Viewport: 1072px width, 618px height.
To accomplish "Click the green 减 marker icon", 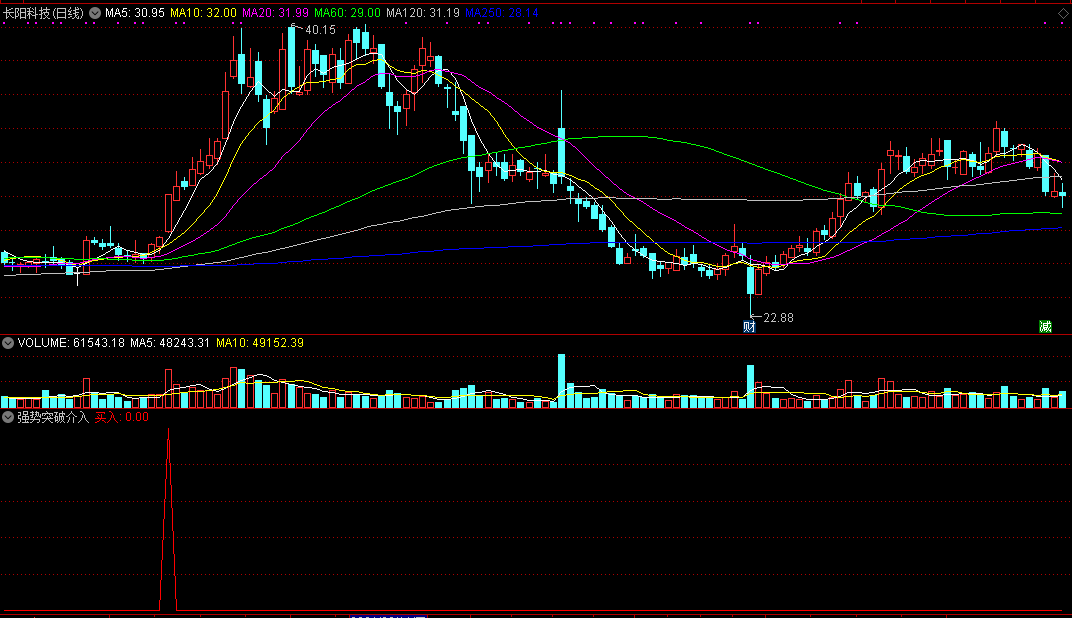I will click(1045, 327).
